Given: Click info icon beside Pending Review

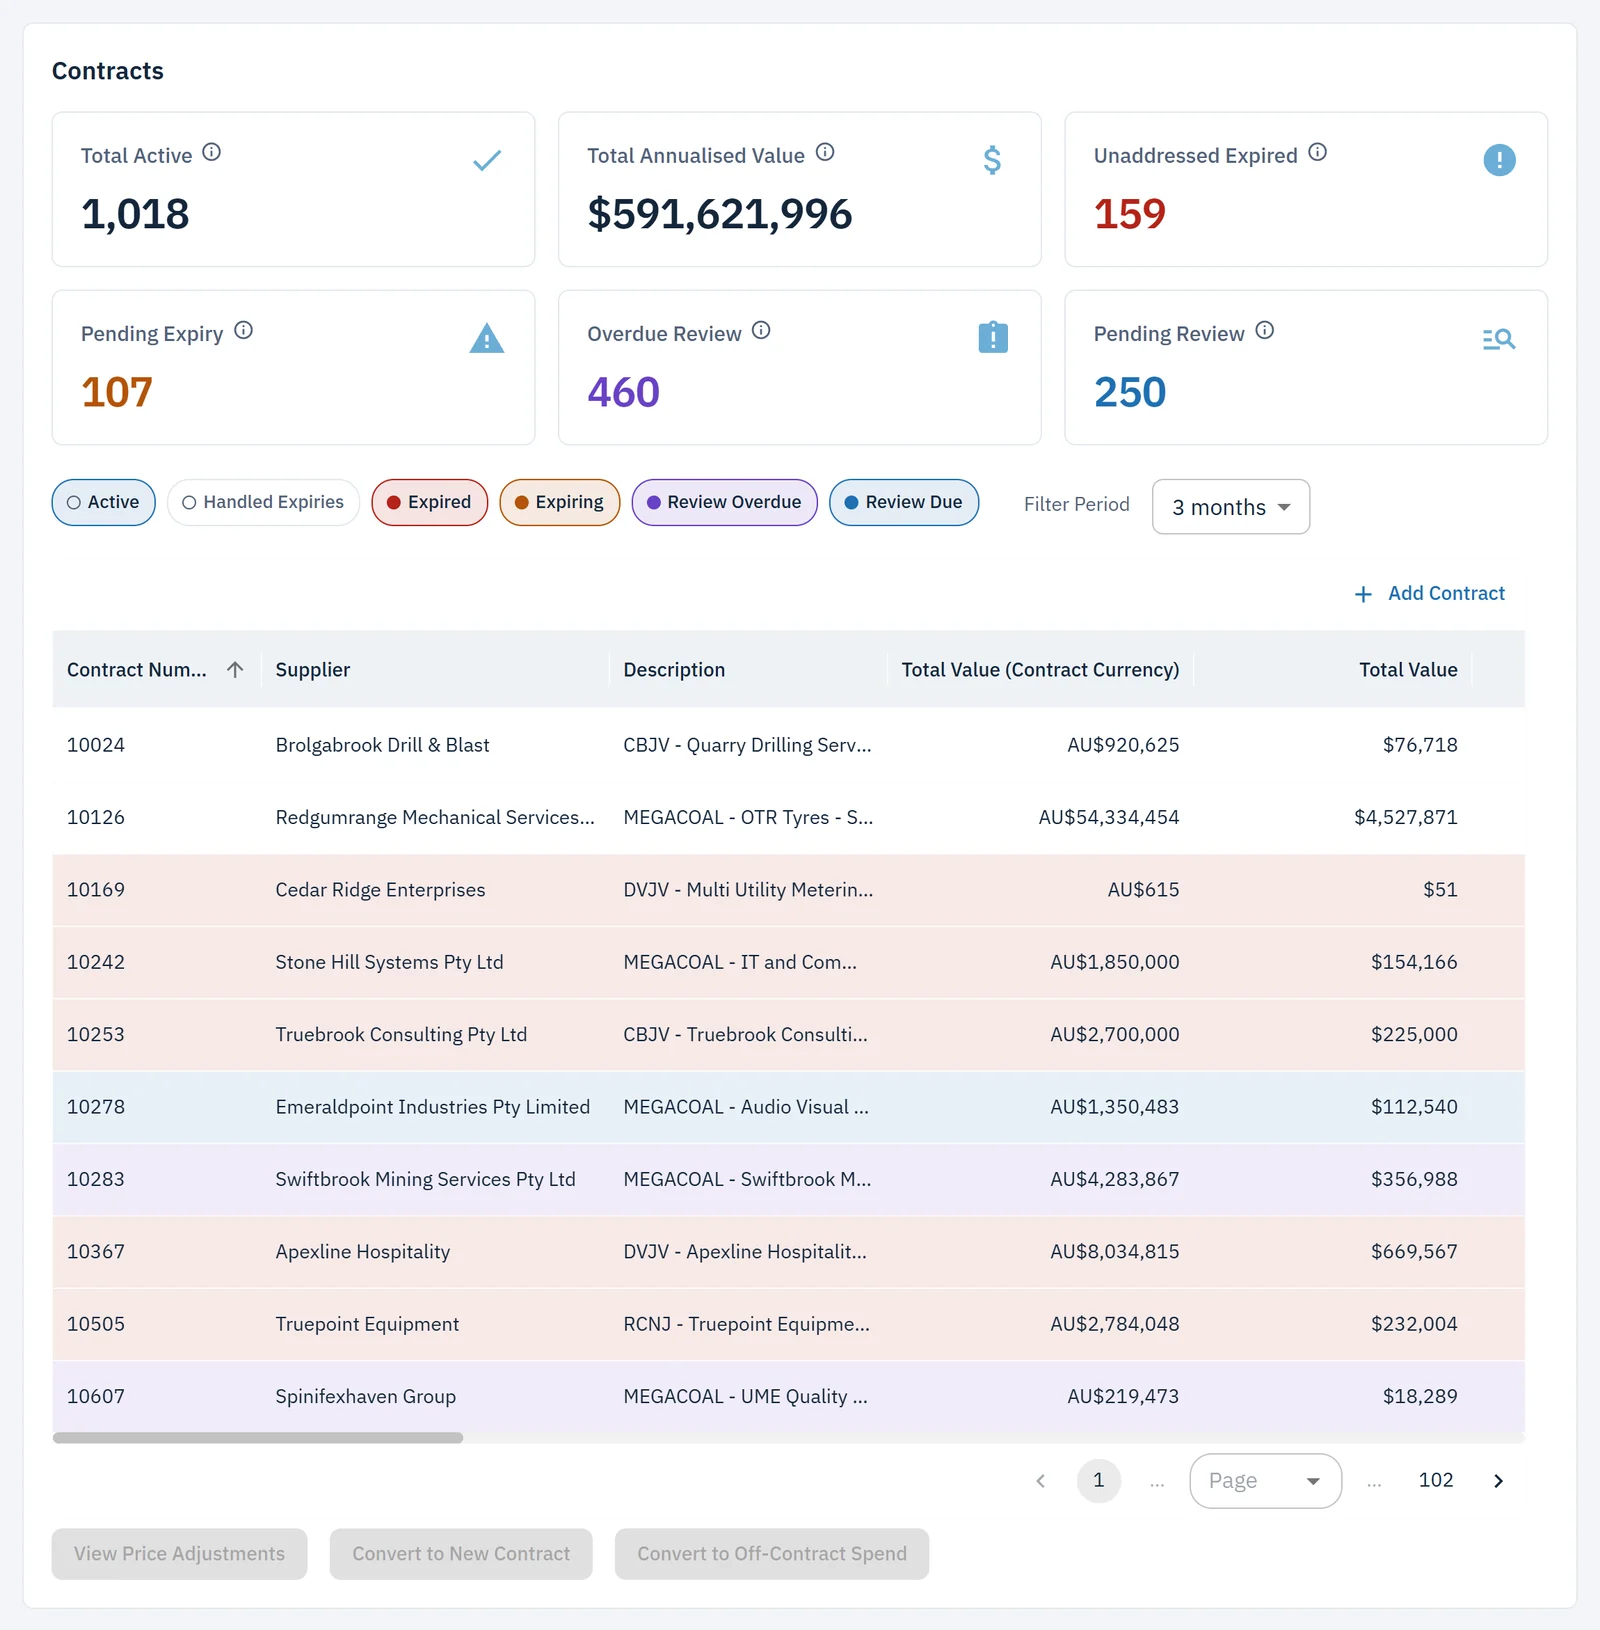Looking at the screenshot, I should click(x=1265, y=330).
